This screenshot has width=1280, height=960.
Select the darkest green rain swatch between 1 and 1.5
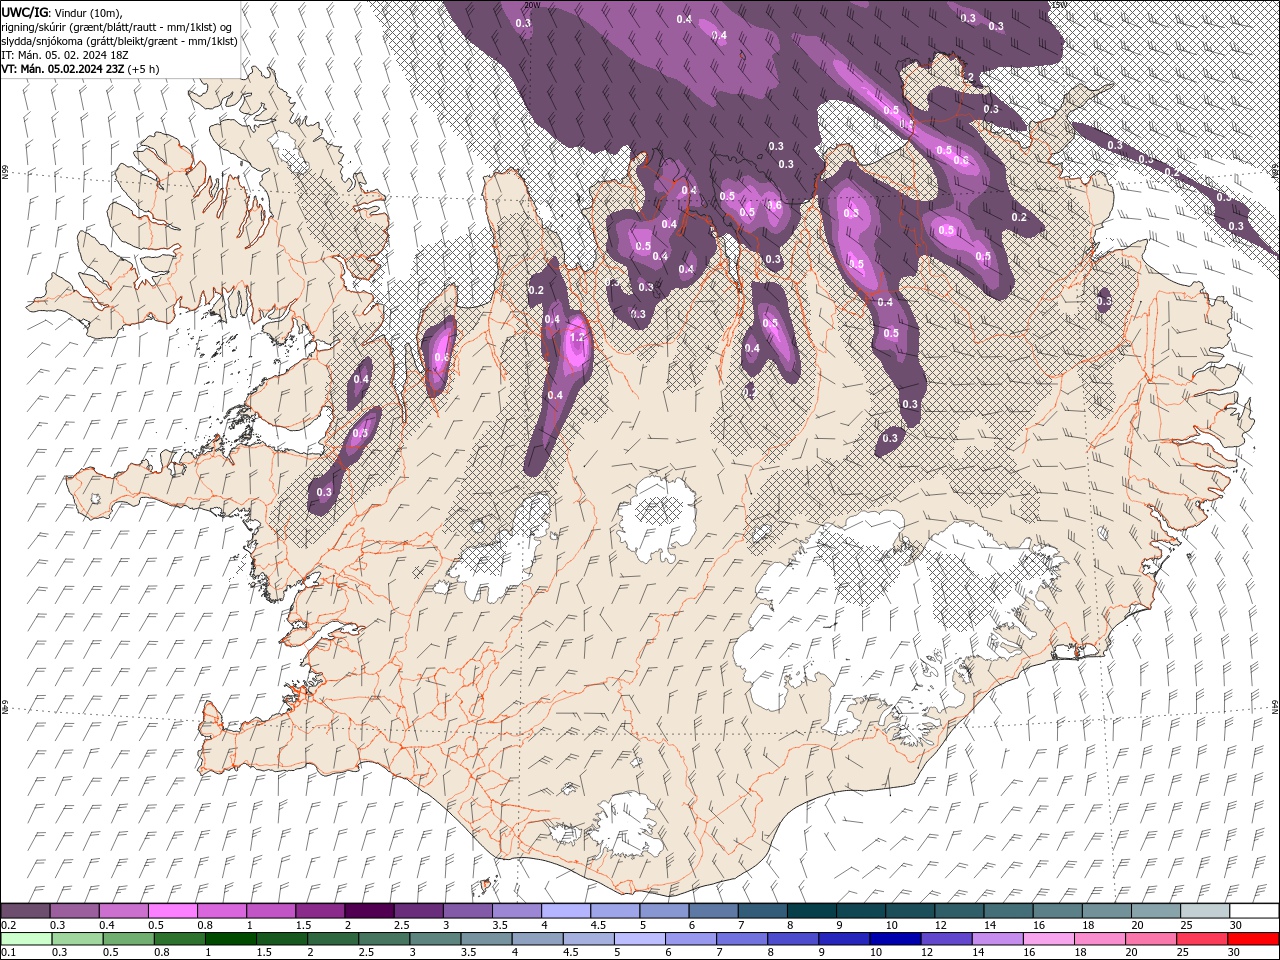click(231, 939)
